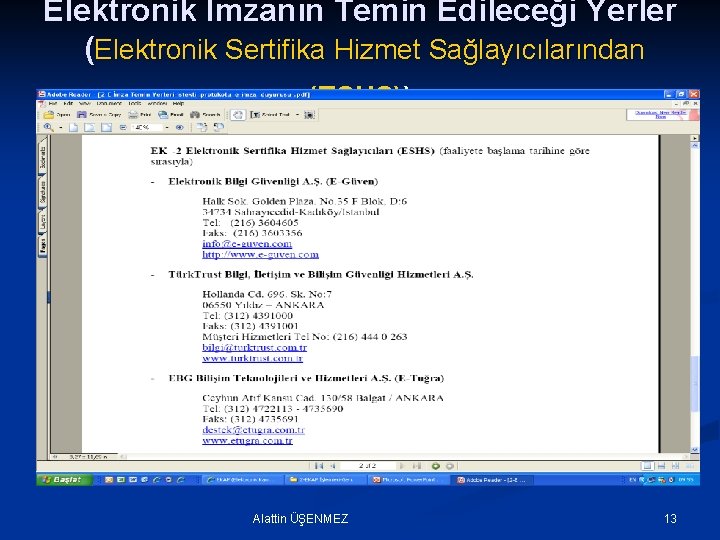This screenshot has width=720, height=540.
Task: Open the bilgi@turktrust.com.tr email link
Action: tap(254, 348)
